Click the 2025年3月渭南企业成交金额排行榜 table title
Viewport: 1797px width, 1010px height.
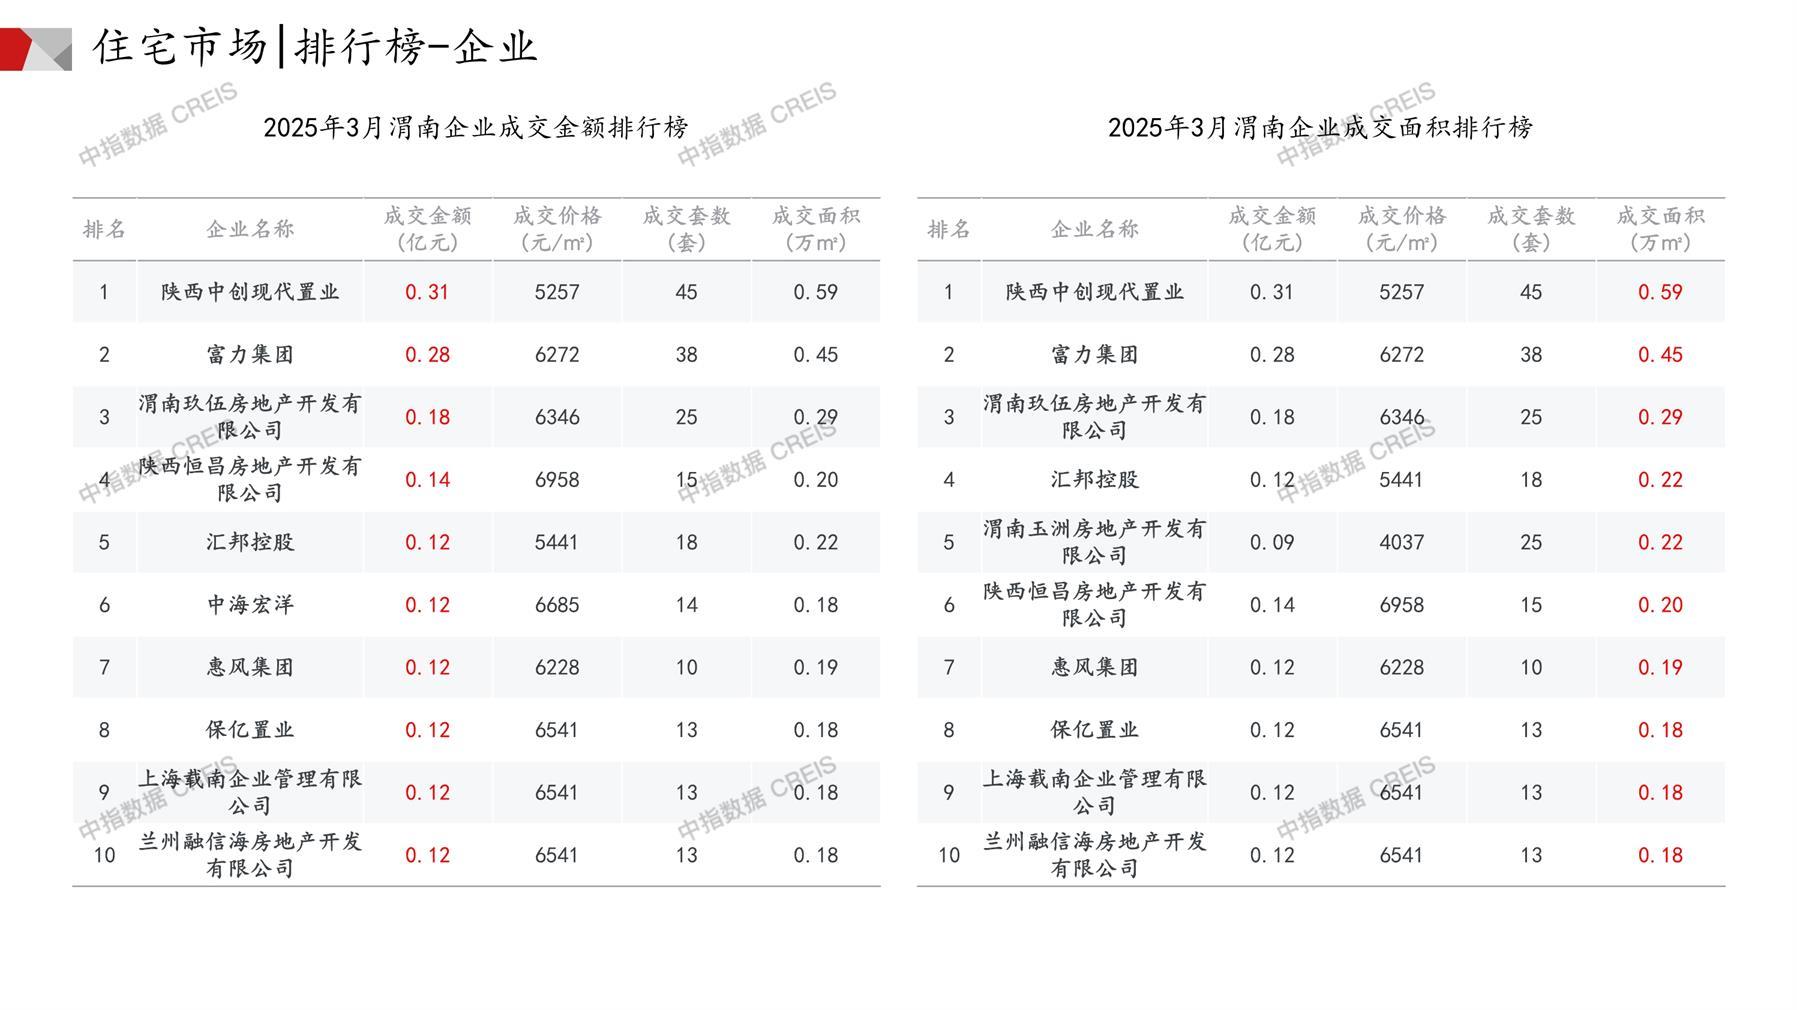pyautogui.click(x=475, y=128)
